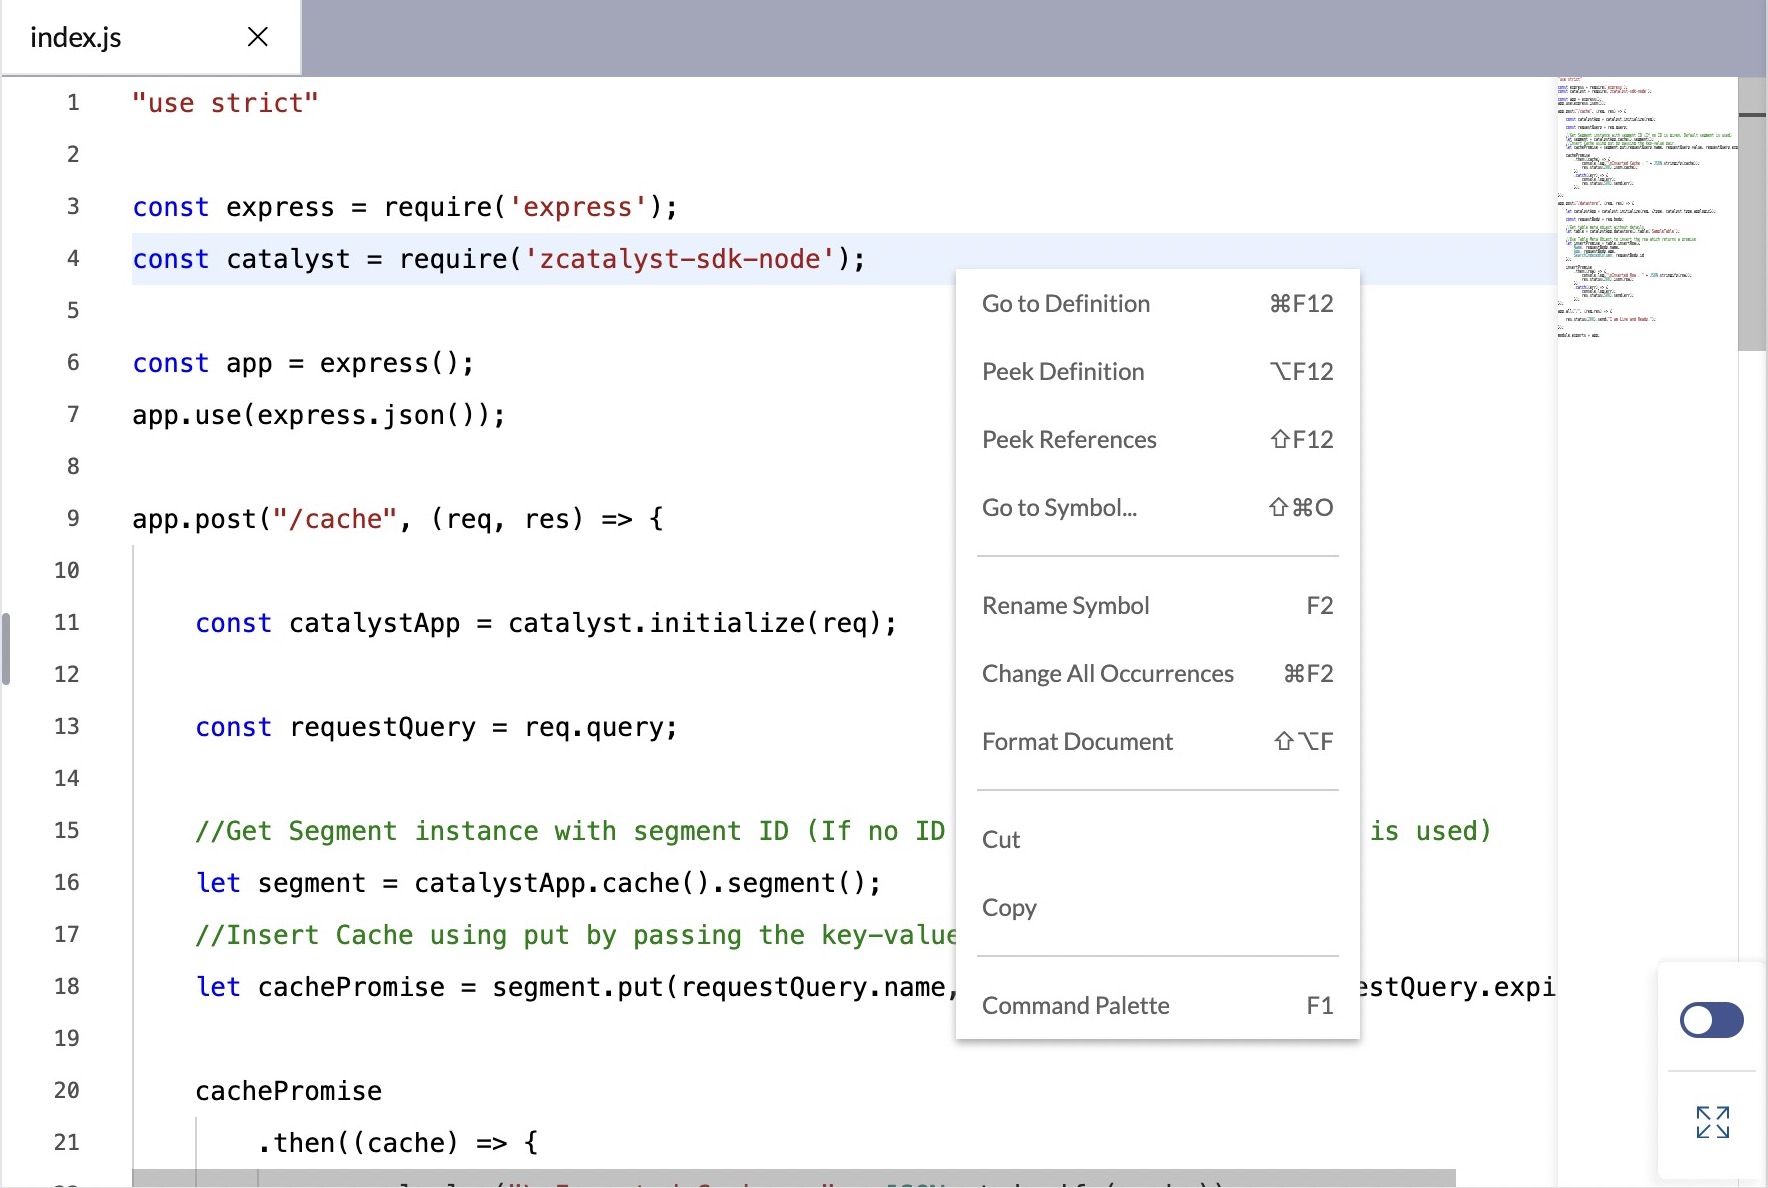Select Go to Definition
Viewport: 1768px width, 1188px height.
(x=1066, y=303)
